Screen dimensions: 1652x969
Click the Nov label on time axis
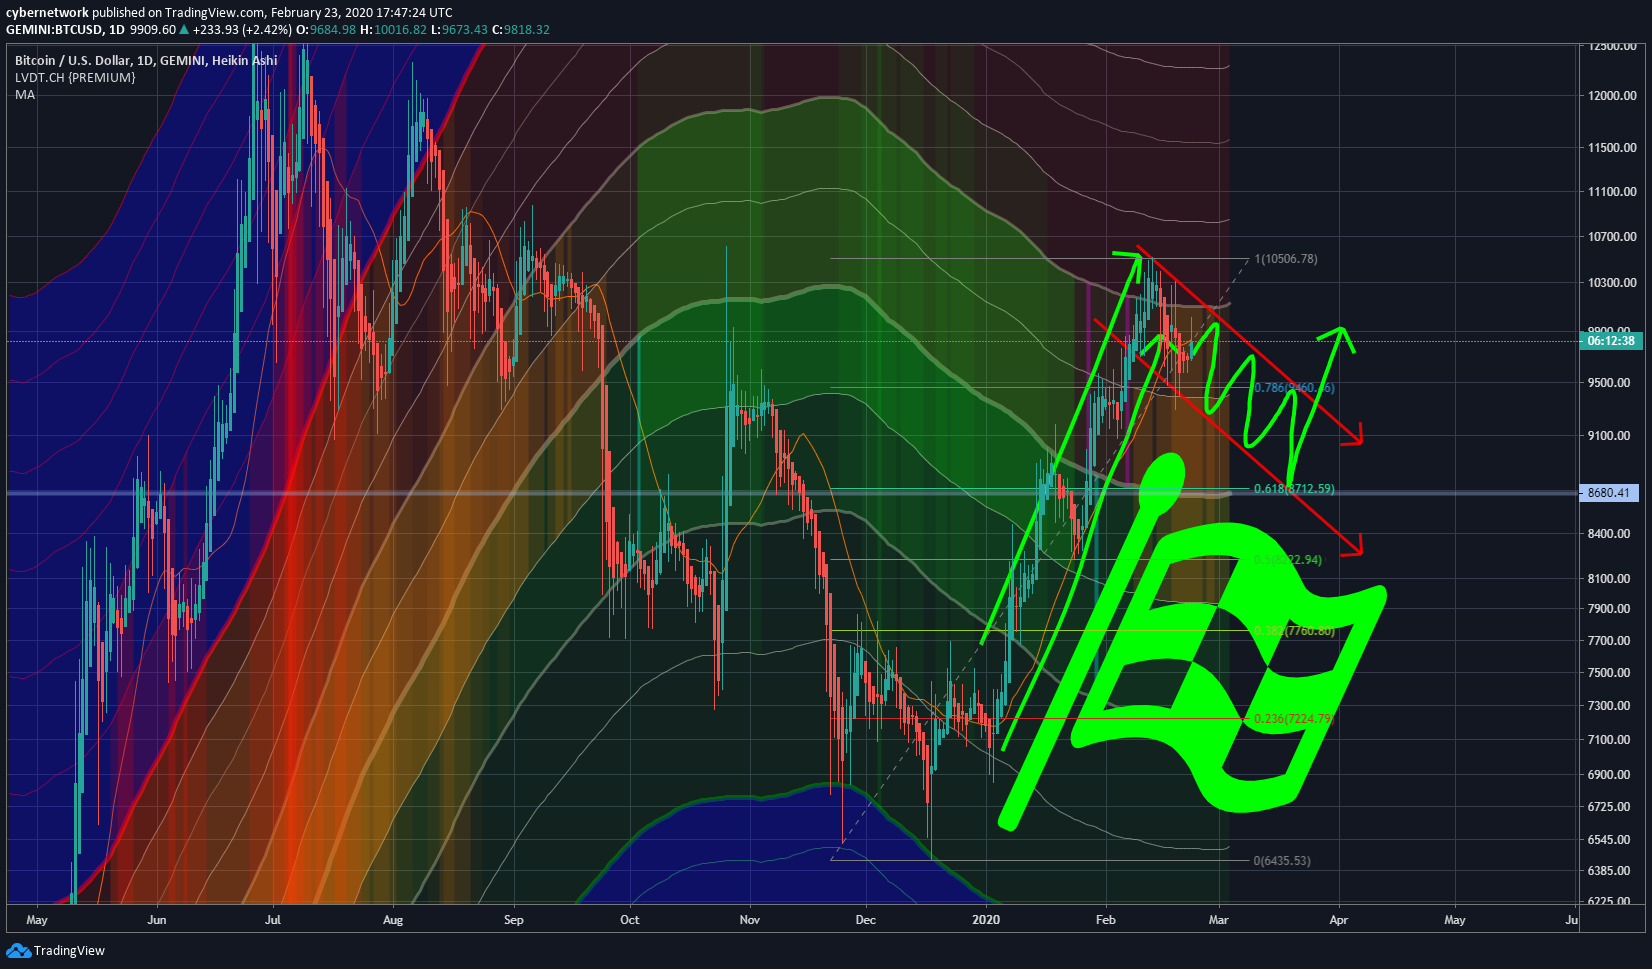749,919
